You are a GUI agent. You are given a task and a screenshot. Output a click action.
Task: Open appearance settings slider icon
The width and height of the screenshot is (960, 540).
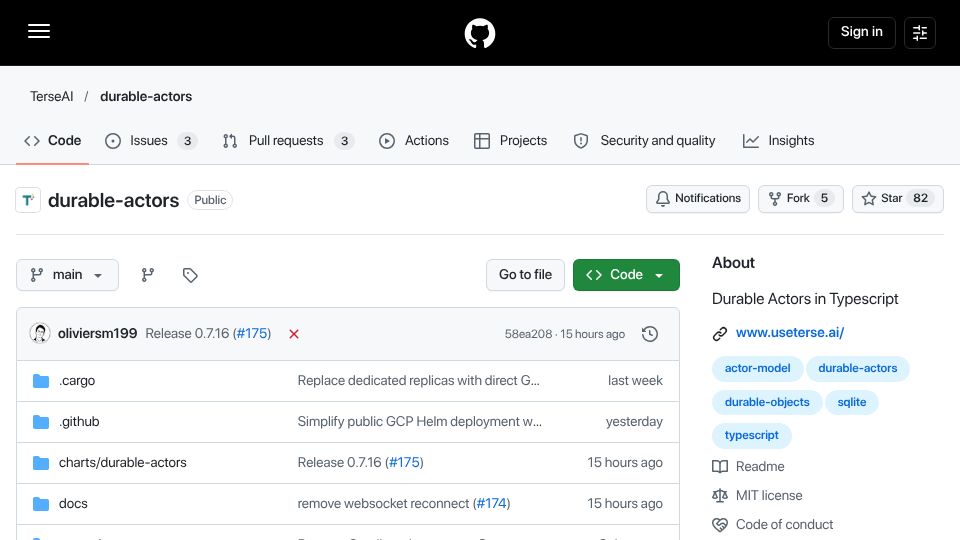click(920, 32)
